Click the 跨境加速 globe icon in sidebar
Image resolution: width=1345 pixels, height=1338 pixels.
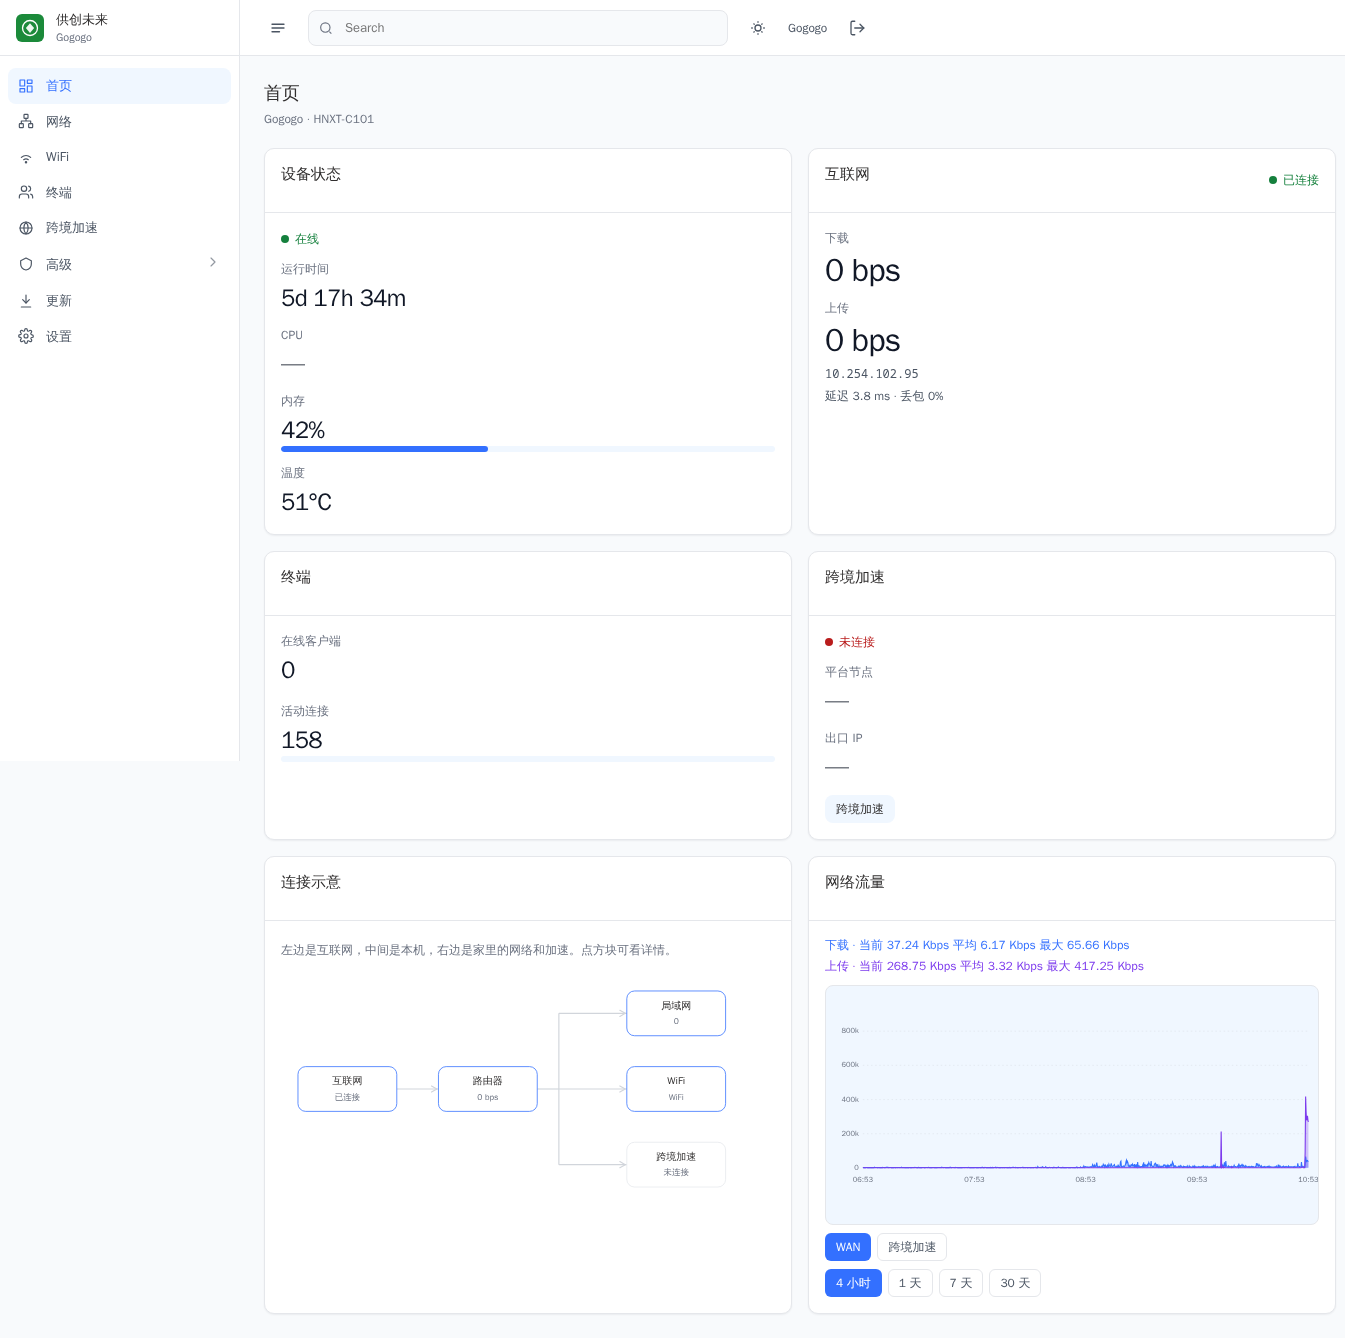[x=26, y=228]
